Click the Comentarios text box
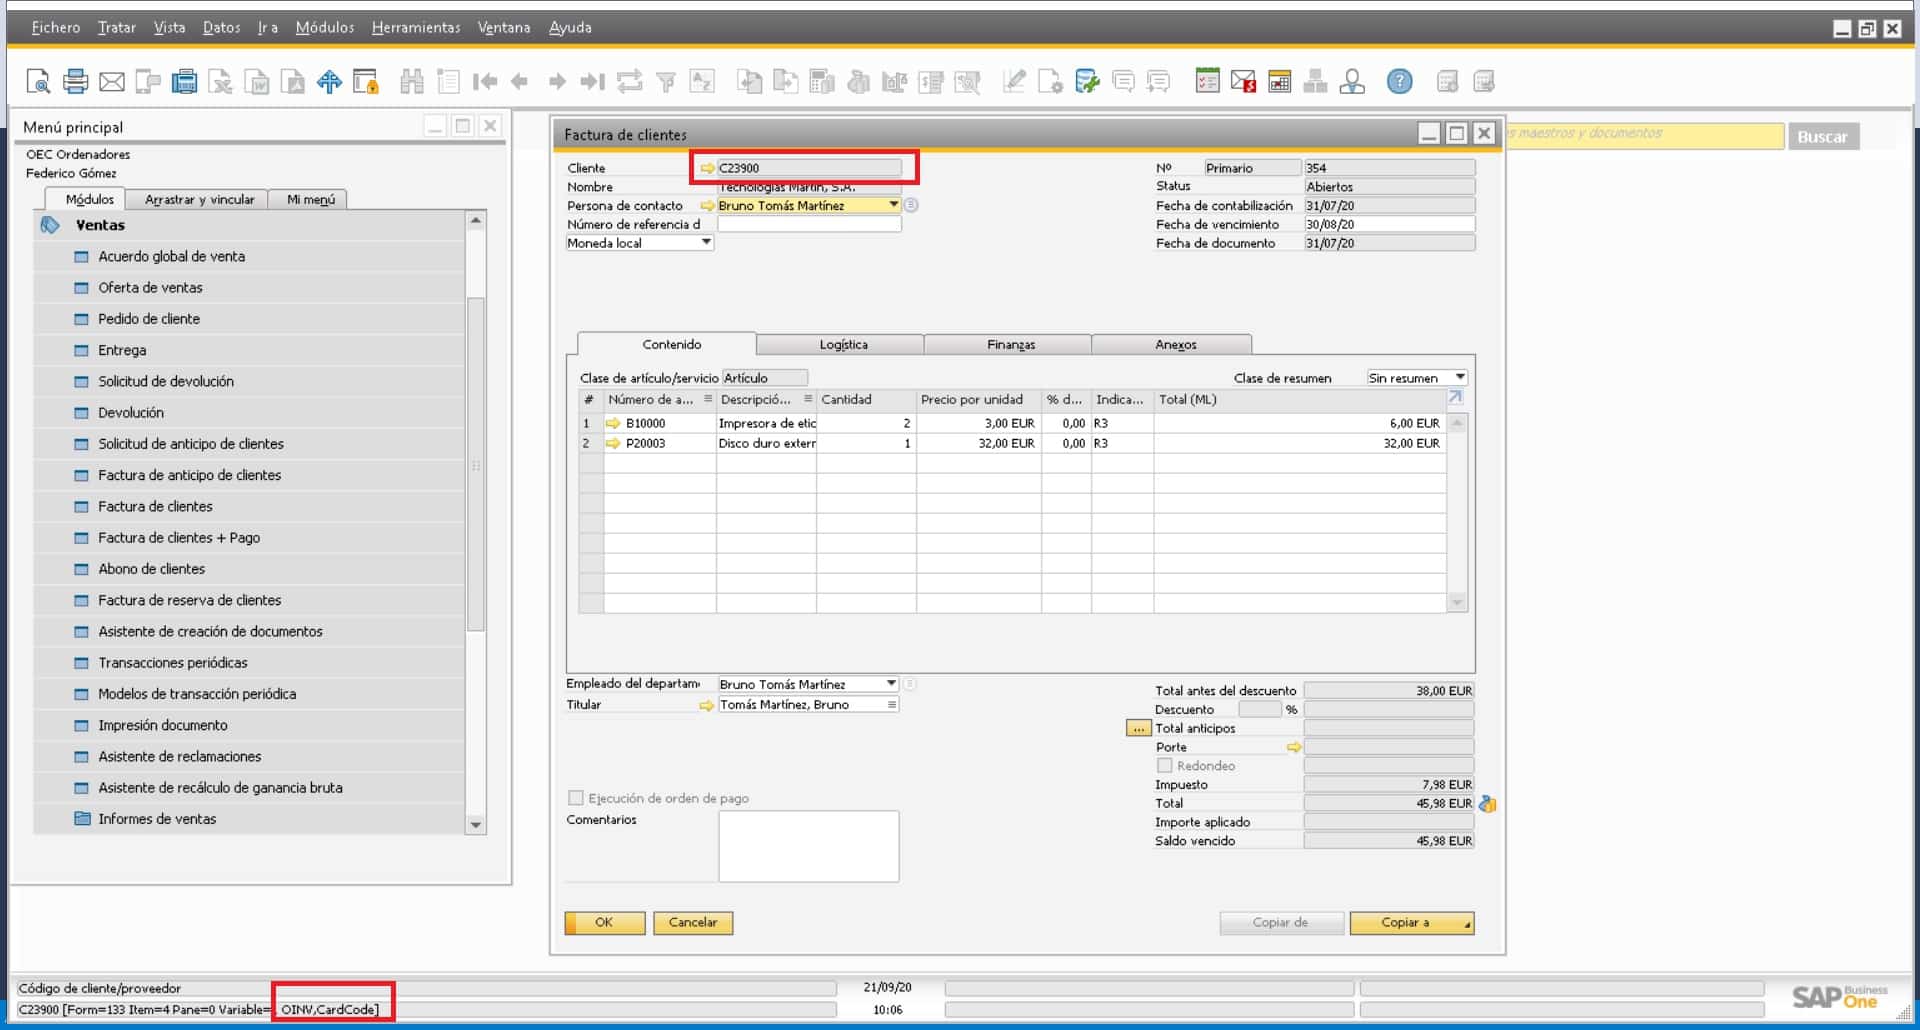1920x1030 pixels. pyautogui.click(x=809, y=847)
